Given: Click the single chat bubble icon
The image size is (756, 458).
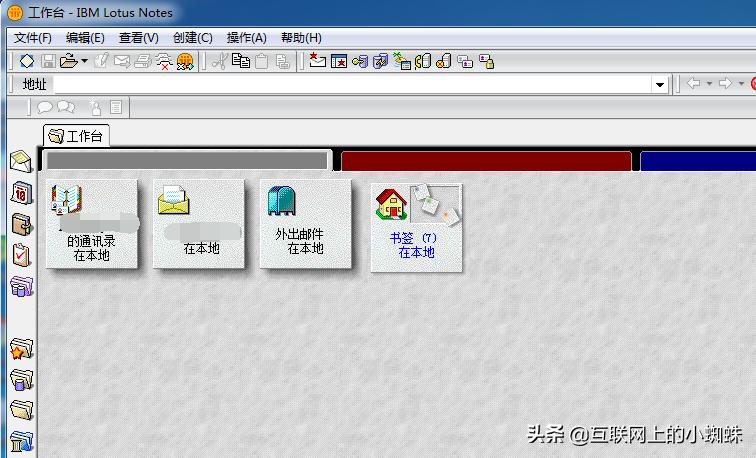Looking at the screenshot, I should click(45, 107).
